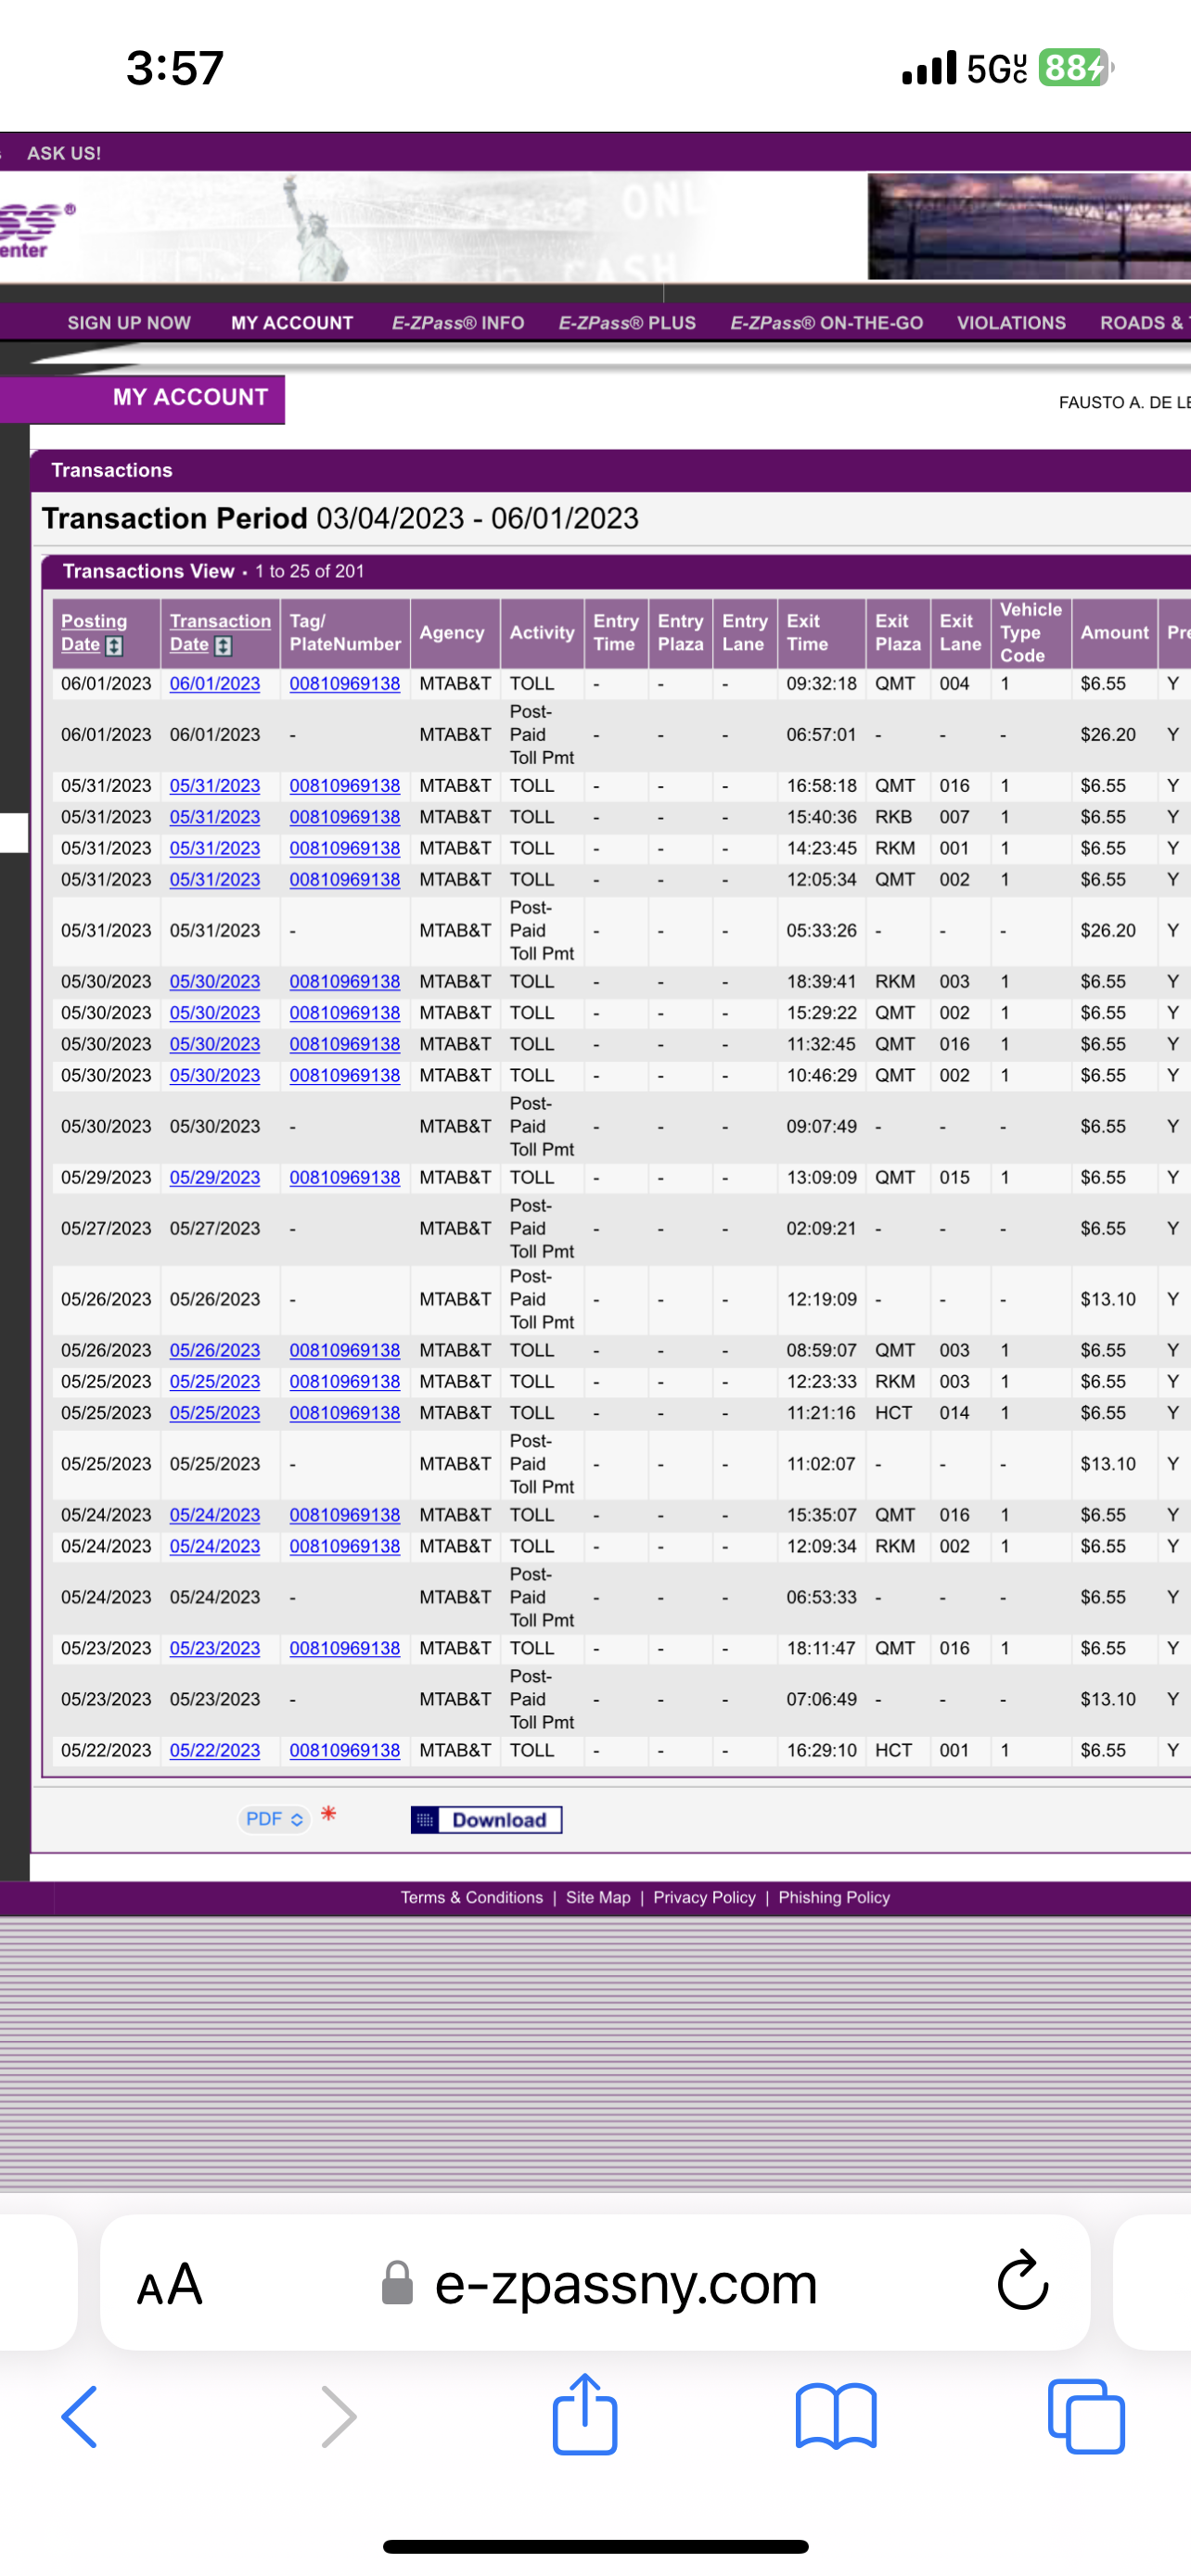Open tag link for 08:59:07 toll
This screenshot has height=2576, width=1191.
pyautogui.click(x=344, y=1350)
